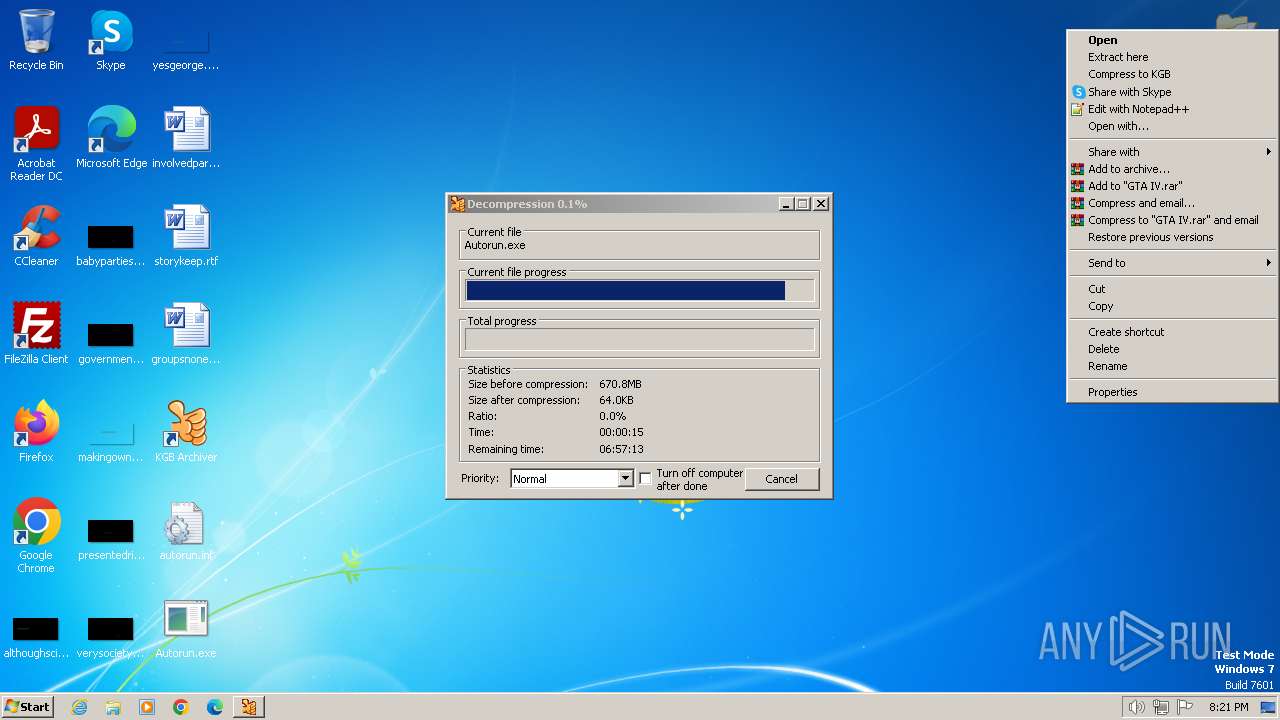Click the Total progress bar
The image size is (1280, 720).
click(640, 340)
